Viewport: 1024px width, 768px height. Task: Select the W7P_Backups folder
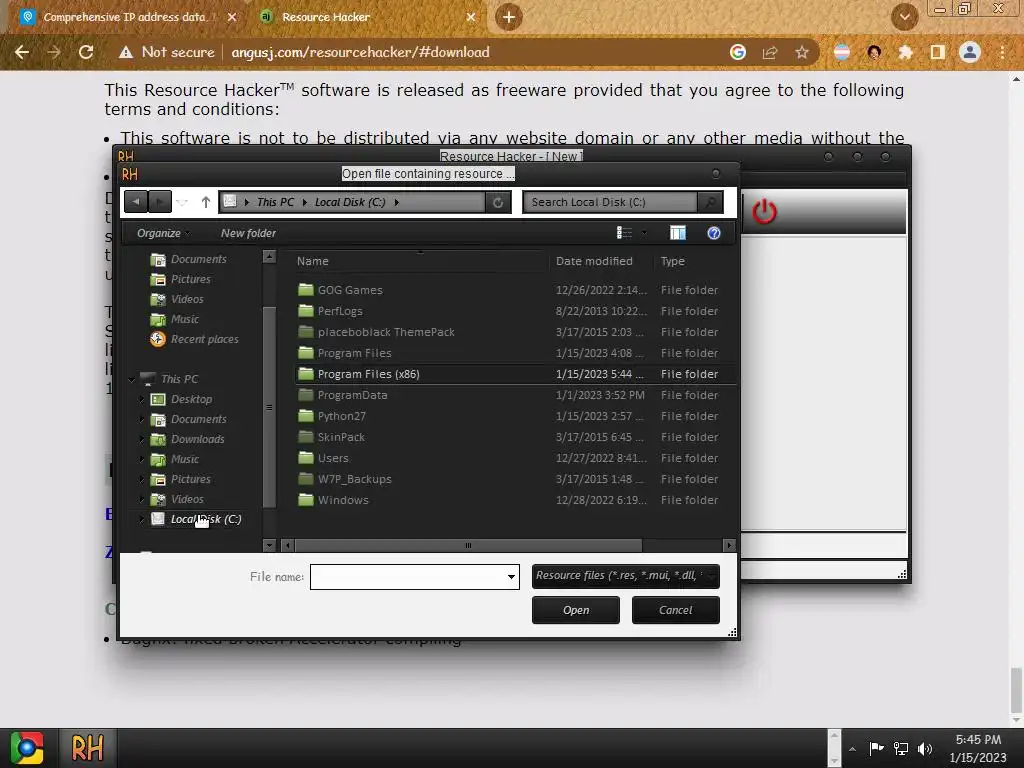pos(344,479)
